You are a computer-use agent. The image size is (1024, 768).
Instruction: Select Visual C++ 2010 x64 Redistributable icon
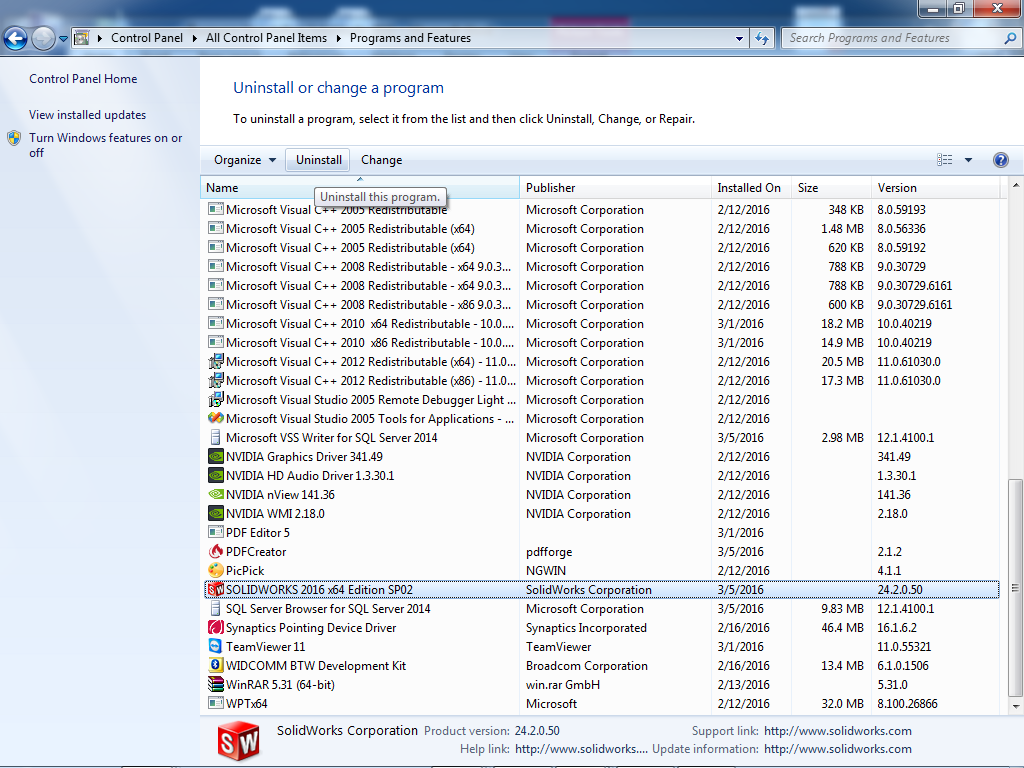click(x=216, y=323)
